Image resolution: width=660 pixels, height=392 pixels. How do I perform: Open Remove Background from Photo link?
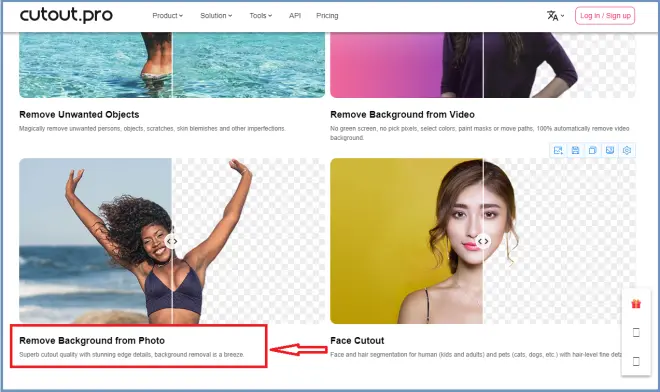click(92, 341)
